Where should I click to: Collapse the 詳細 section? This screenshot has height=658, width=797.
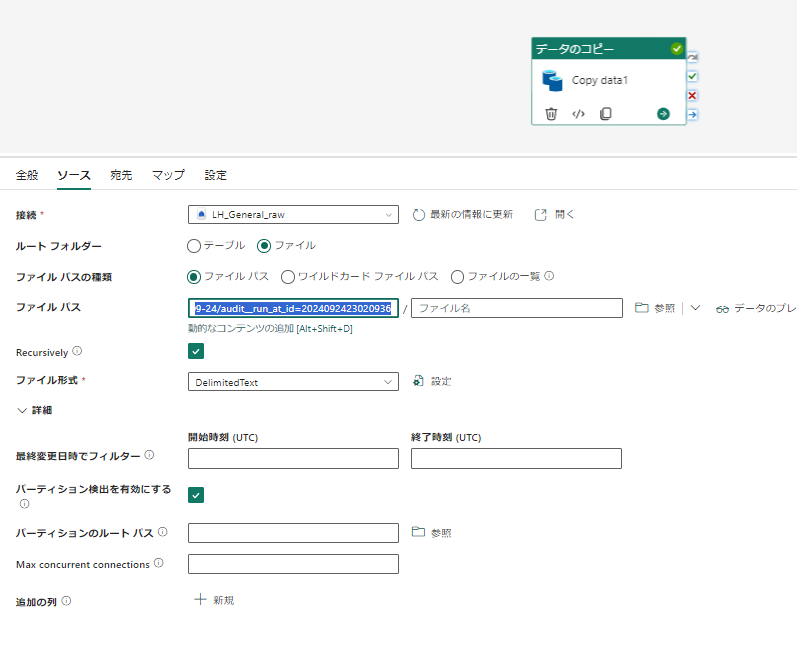[35, 410]
